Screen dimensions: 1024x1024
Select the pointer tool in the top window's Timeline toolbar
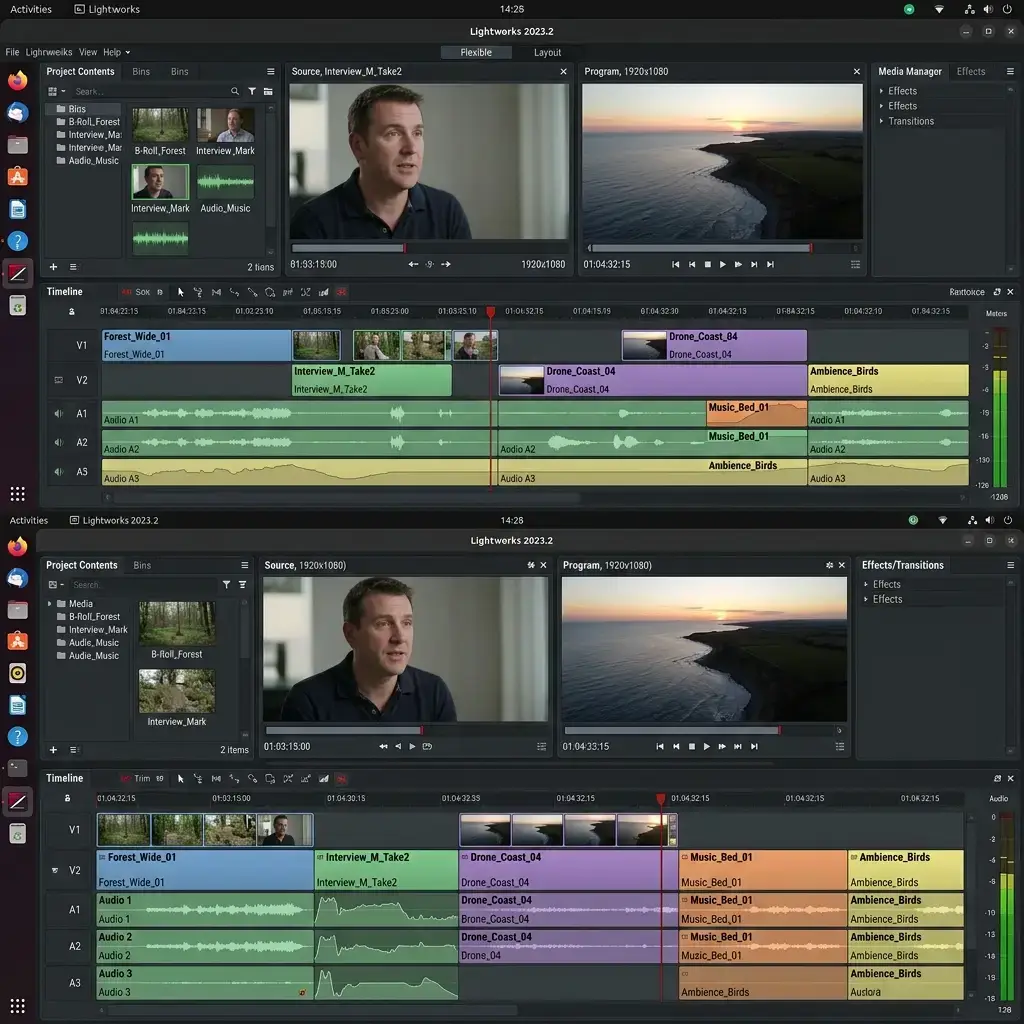point(181,293)
